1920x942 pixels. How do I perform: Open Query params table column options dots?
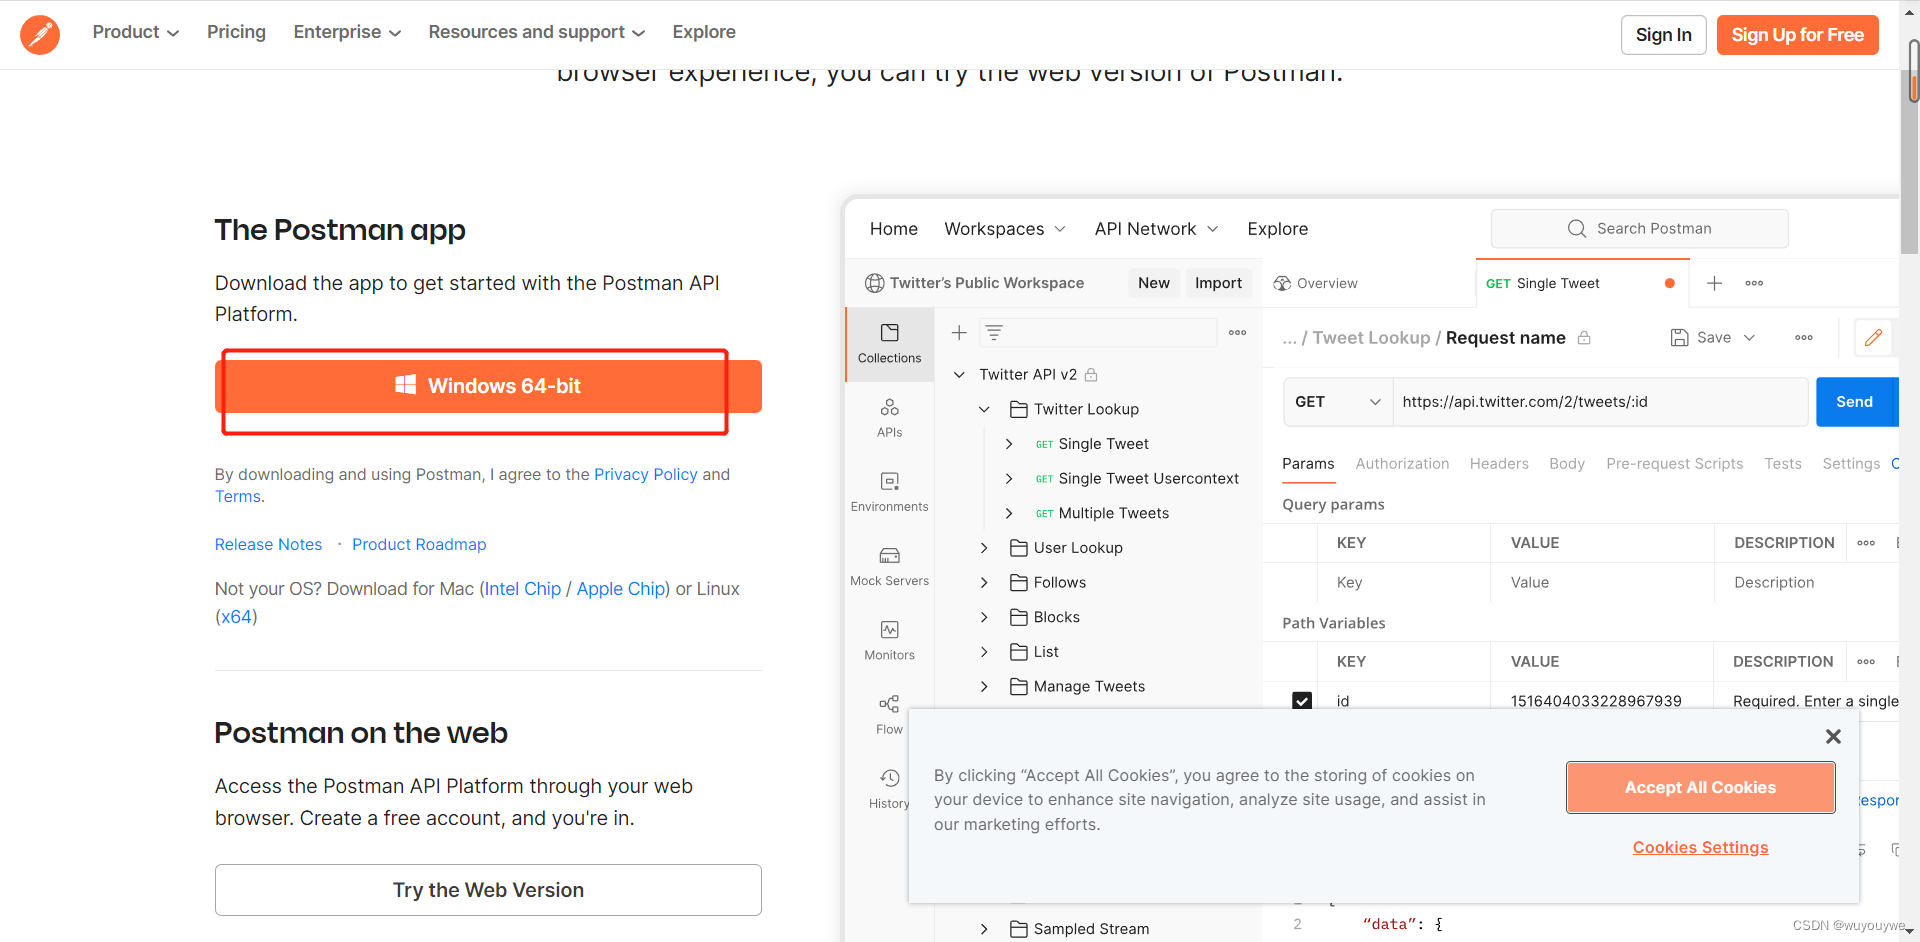tap(1866, 543)
